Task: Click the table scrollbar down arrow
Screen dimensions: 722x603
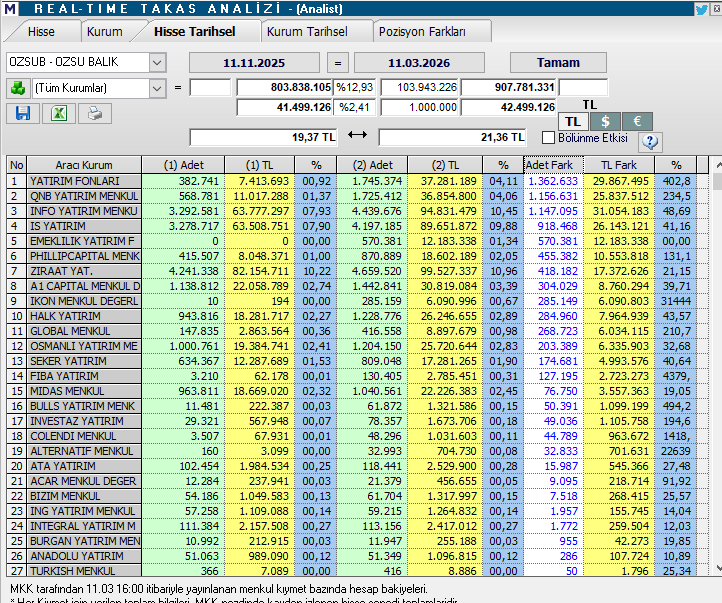Action: [718, 568]
